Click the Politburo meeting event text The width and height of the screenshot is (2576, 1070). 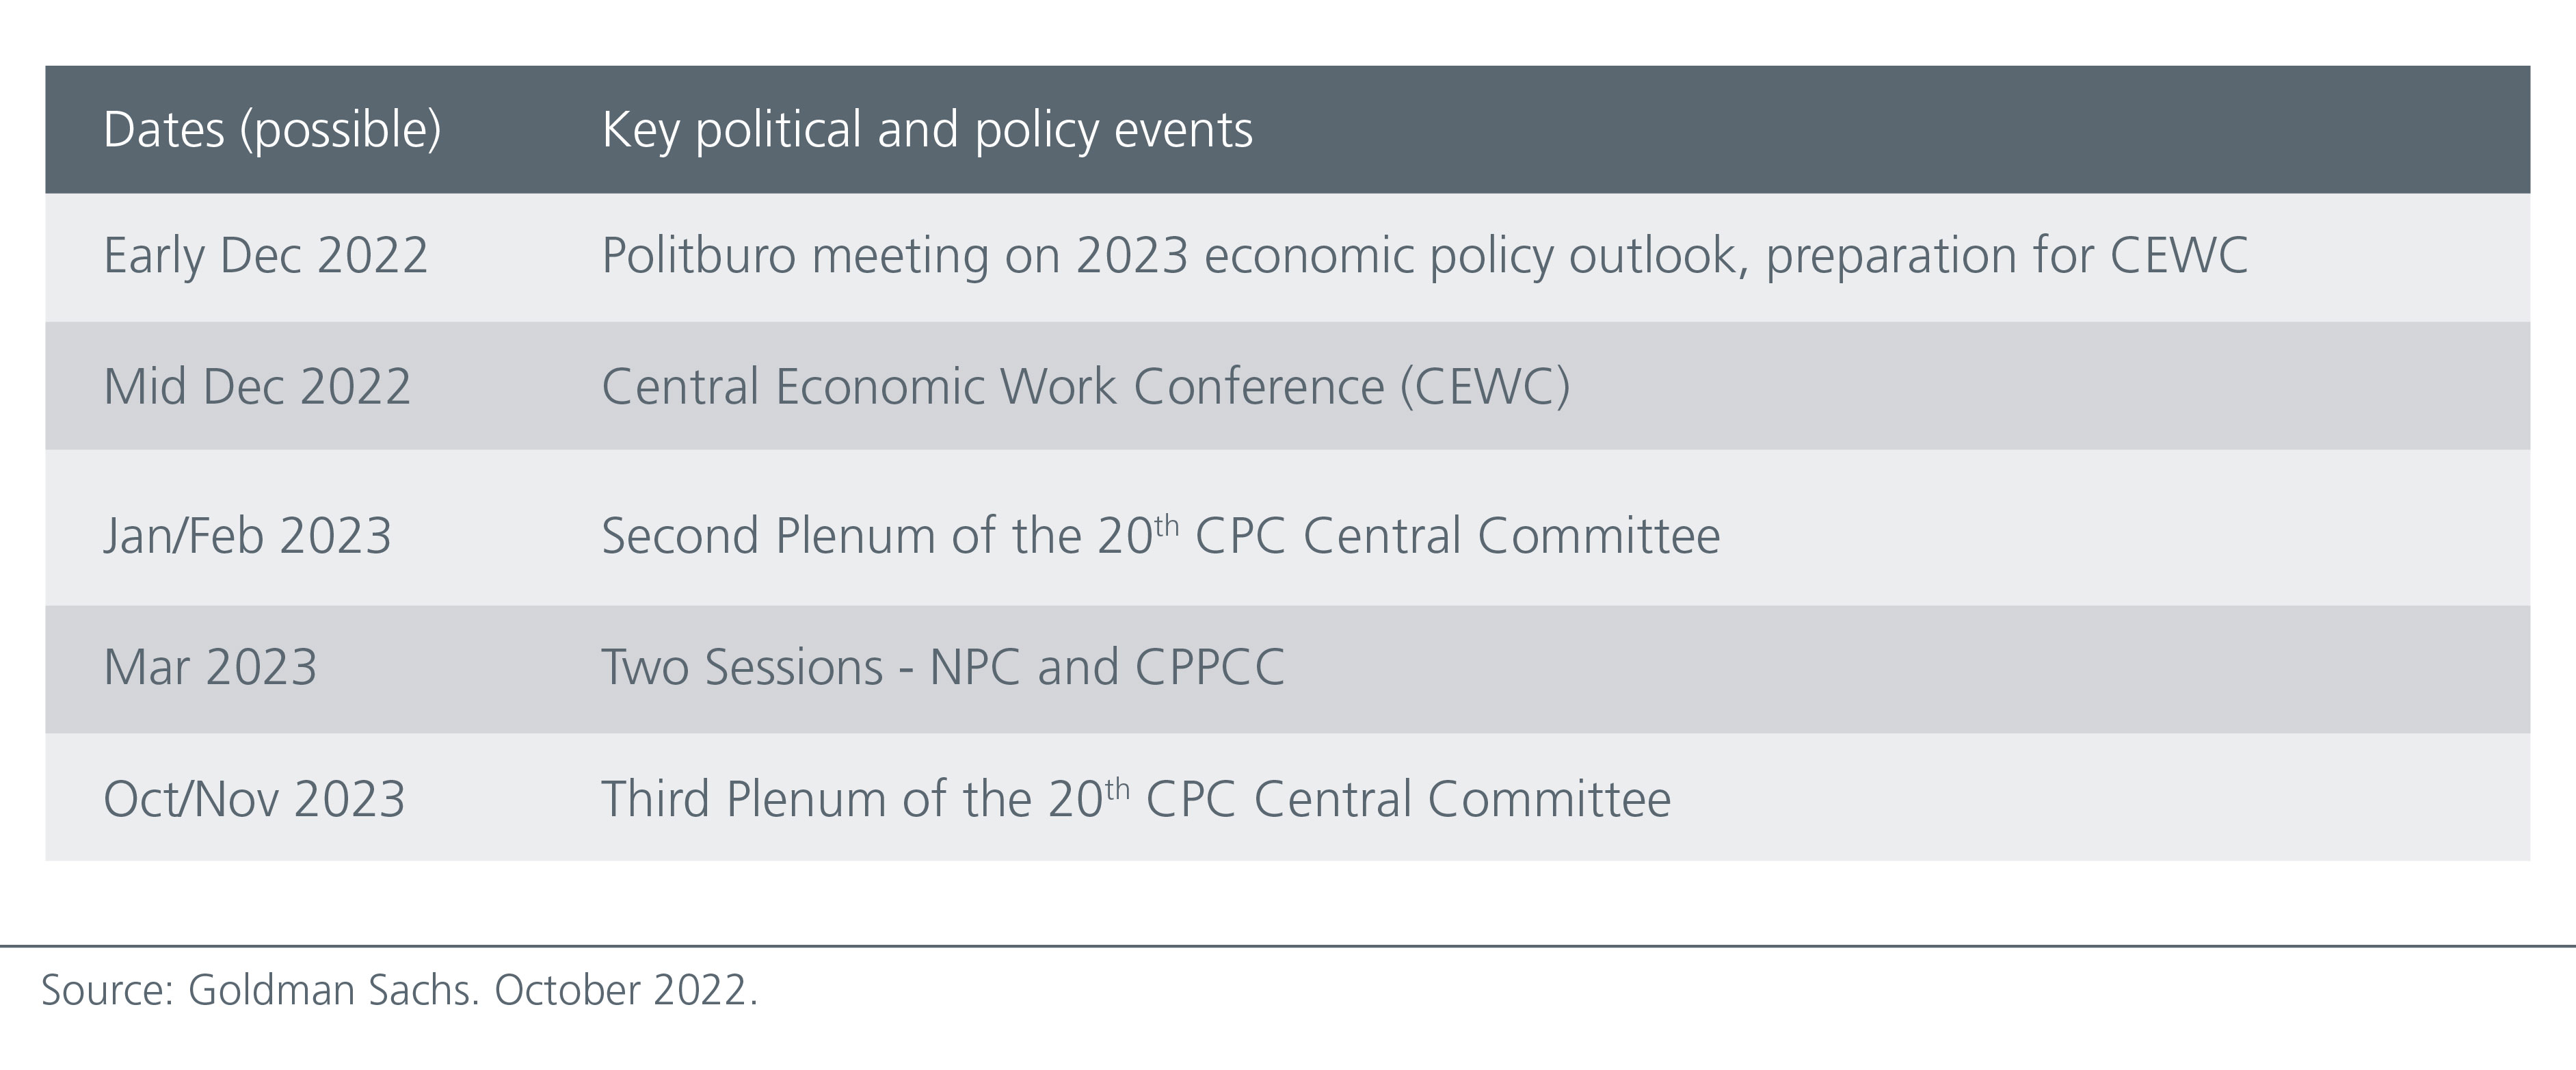pyautogui.click(x=1425, y=256)
